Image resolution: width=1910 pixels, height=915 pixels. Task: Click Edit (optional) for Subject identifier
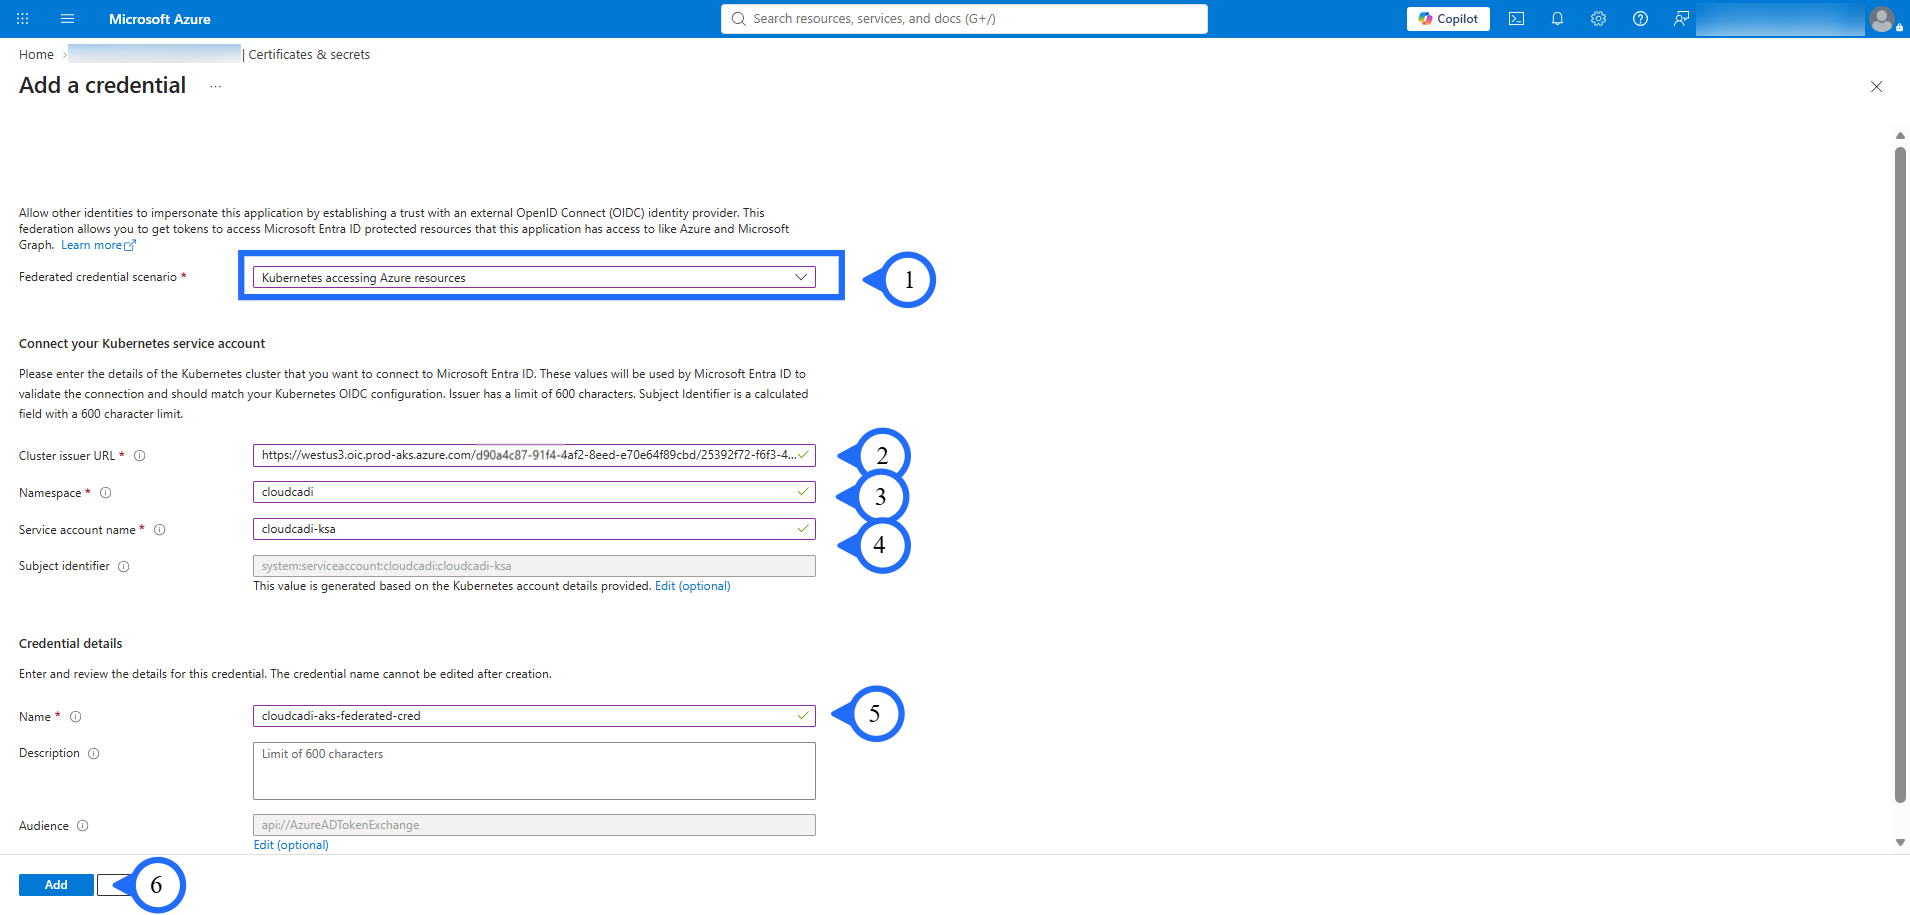692,586
